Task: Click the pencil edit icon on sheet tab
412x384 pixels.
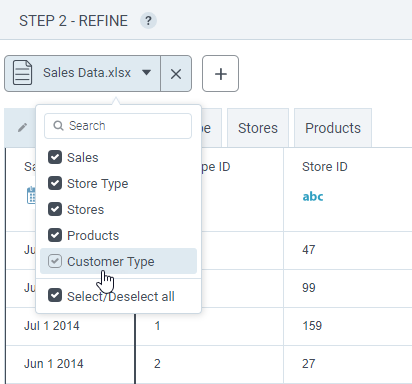Action: pos(22,127)
